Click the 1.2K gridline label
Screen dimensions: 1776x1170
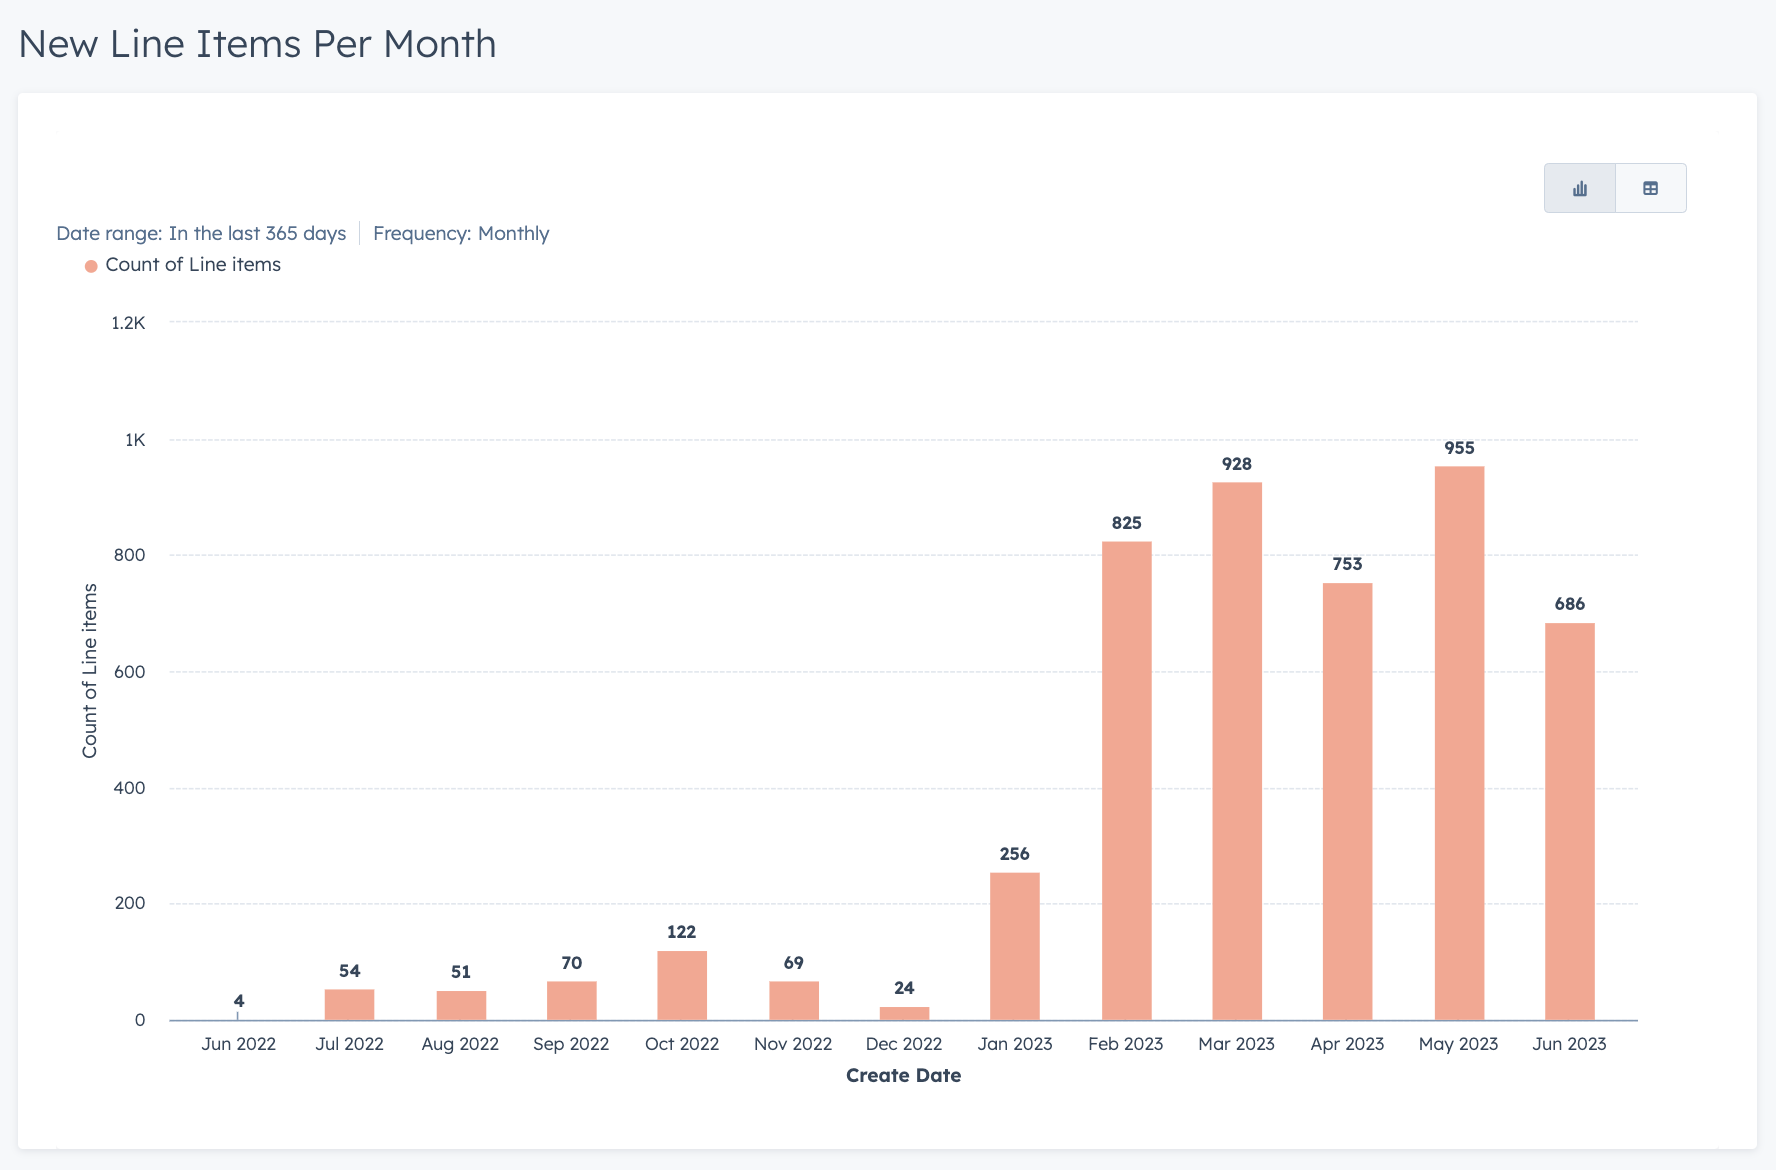(x=128, y=322)
